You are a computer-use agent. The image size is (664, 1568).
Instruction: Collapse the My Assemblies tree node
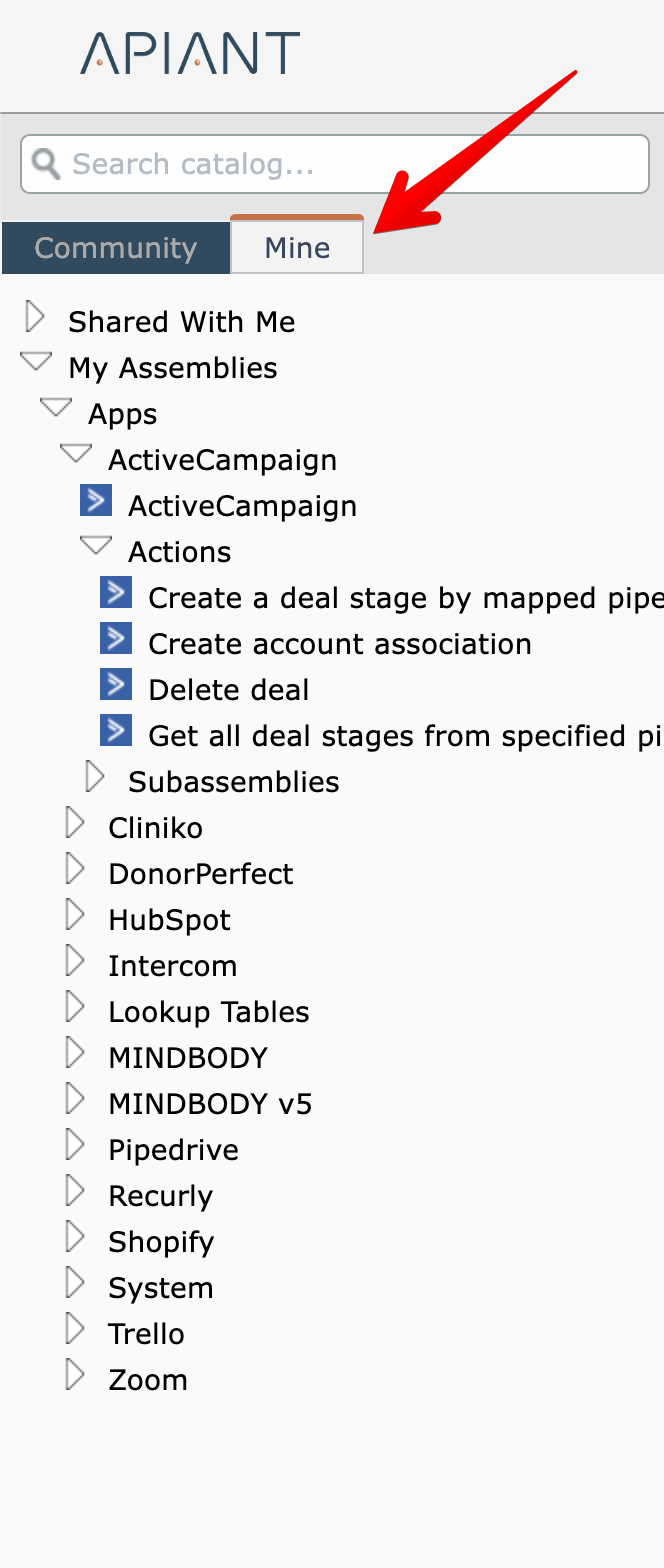pyautogui.click(x=36, y=364)
